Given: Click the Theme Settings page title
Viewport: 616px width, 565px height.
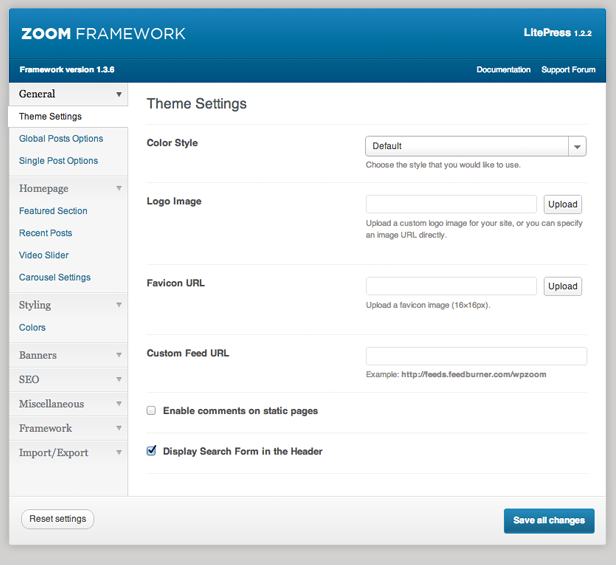Looking at the screenshot, I should [197, 104].
